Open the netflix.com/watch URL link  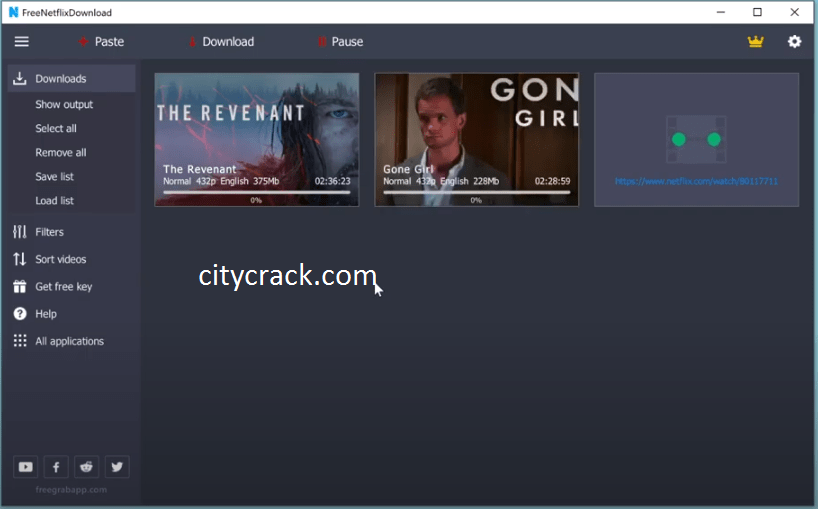[x=696, y=181]
